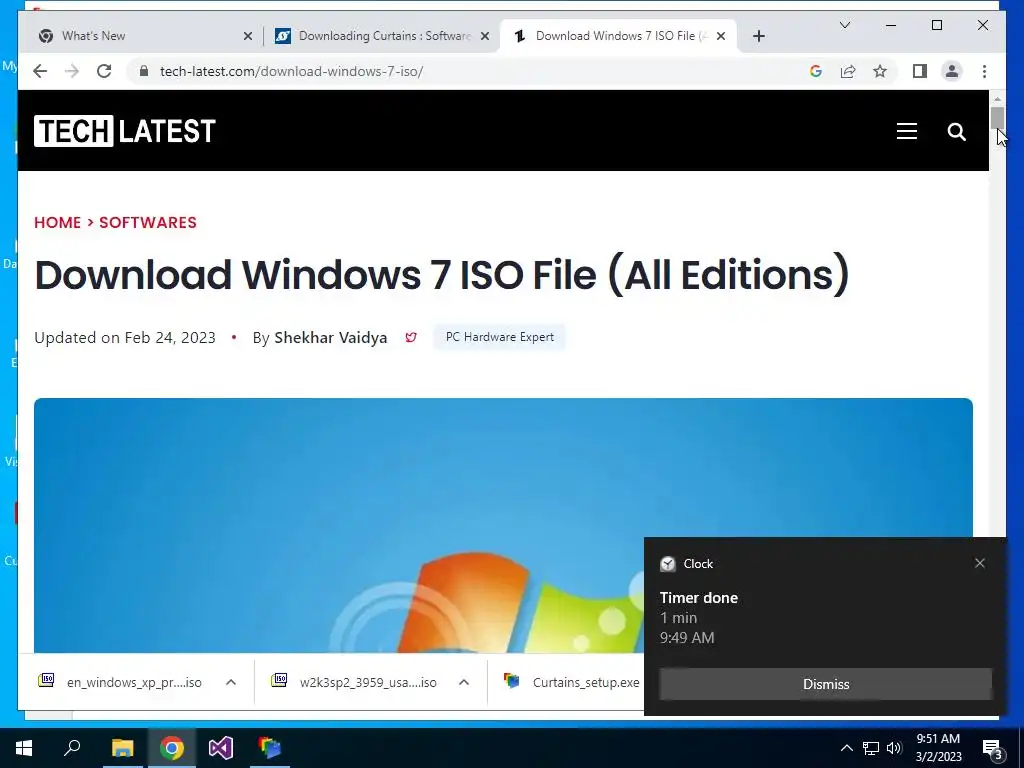The width and height of the screenshot is (1024, 768).
Task: Reload the current page
Action: pyautogui.click(x=104, y=71)
